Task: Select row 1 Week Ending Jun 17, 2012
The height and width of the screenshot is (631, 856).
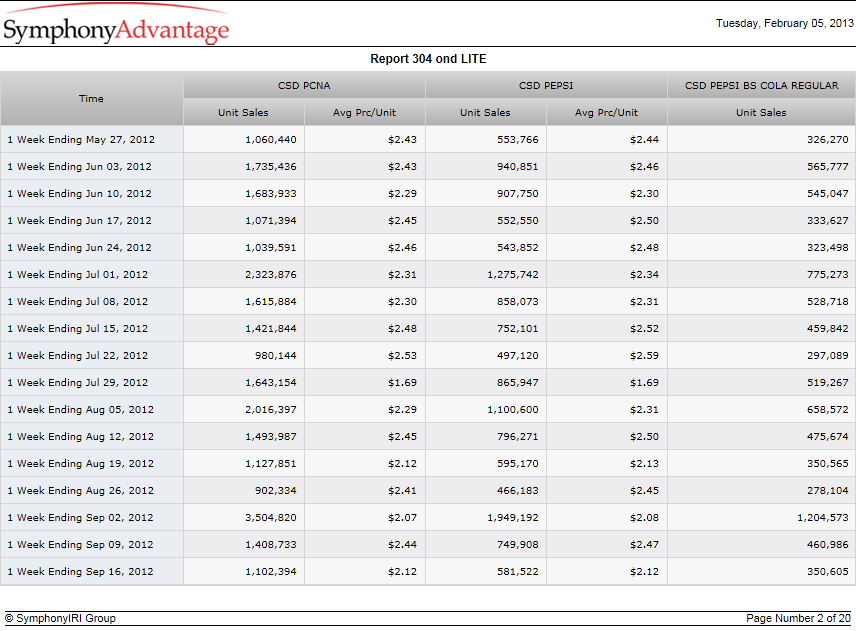Action: (x=428, y=221)
